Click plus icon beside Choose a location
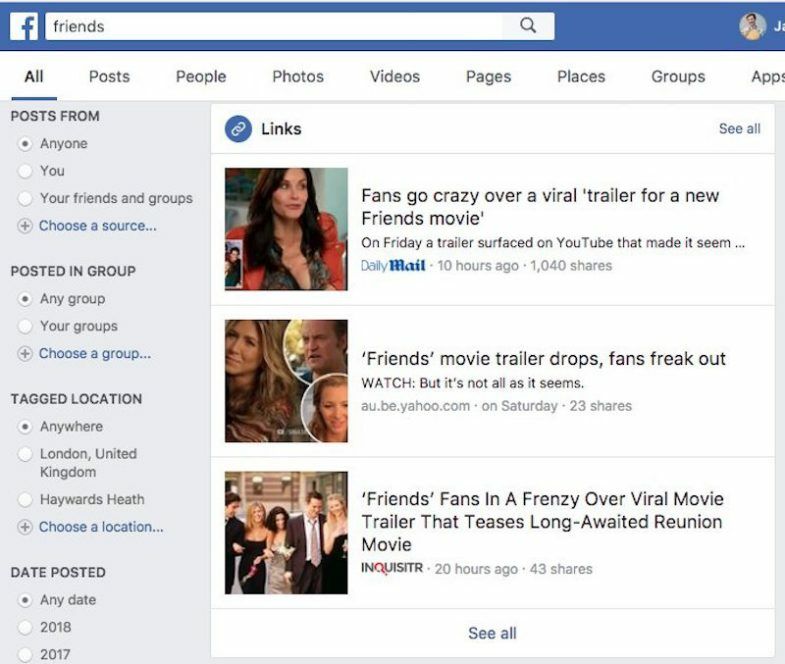The width and height of the screenshot is (785, 664). 25,527
